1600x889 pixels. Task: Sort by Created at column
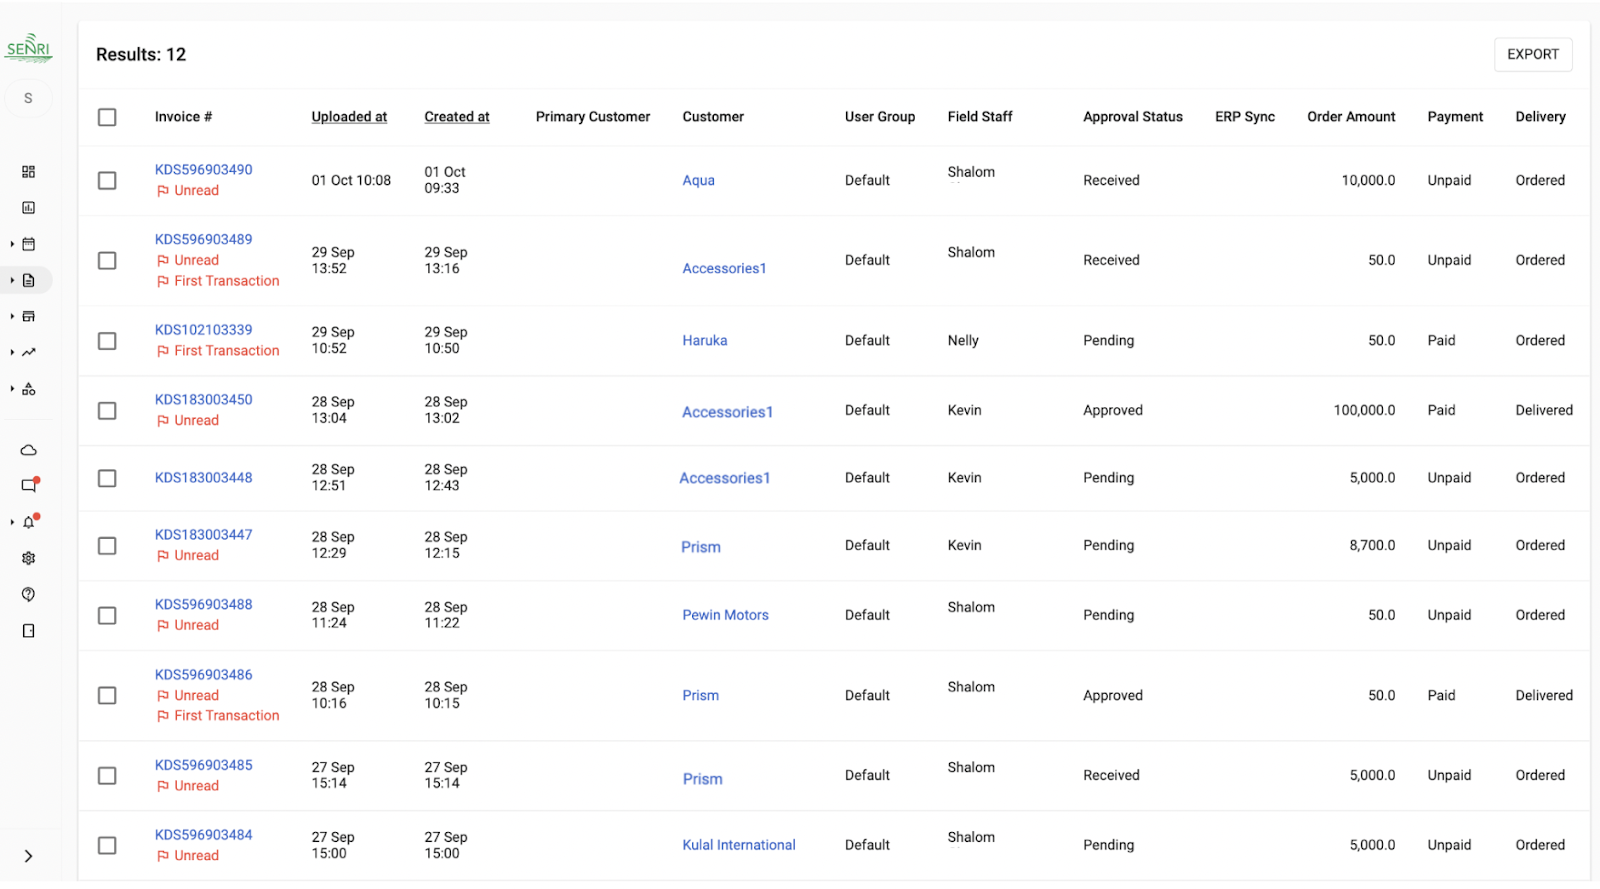457,117
